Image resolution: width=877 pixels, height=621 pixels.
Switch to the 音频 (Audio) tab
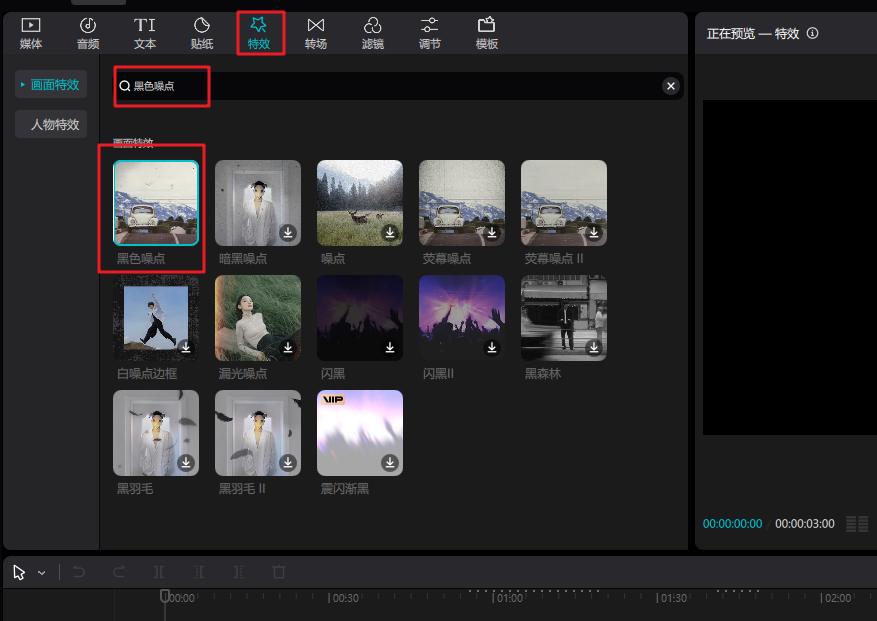pos(88,33)
